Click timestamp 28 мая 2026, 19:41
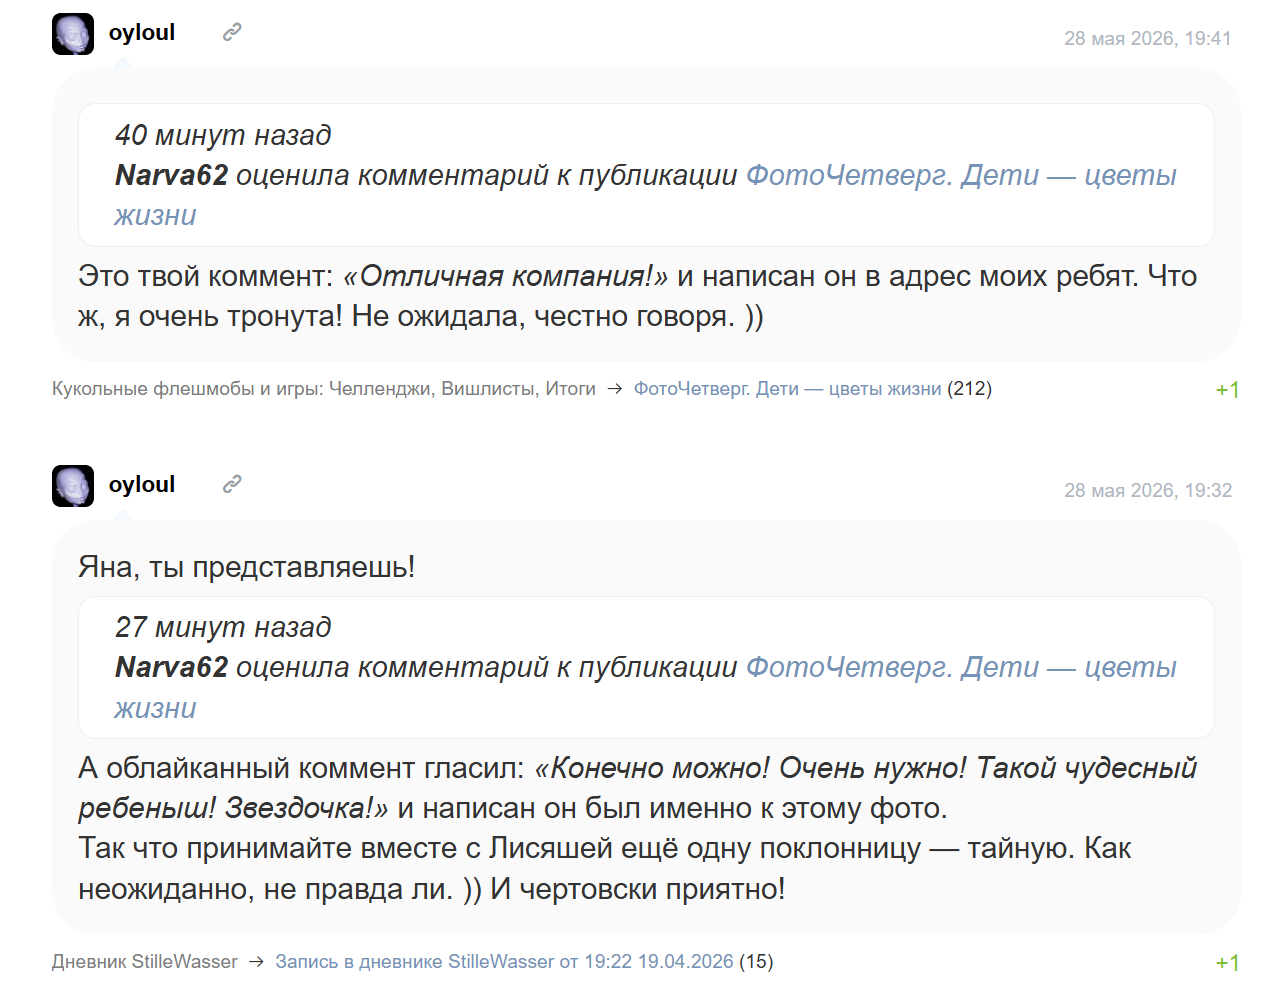This screenshot has height=997, width=1270. [x=1148, y=38]
